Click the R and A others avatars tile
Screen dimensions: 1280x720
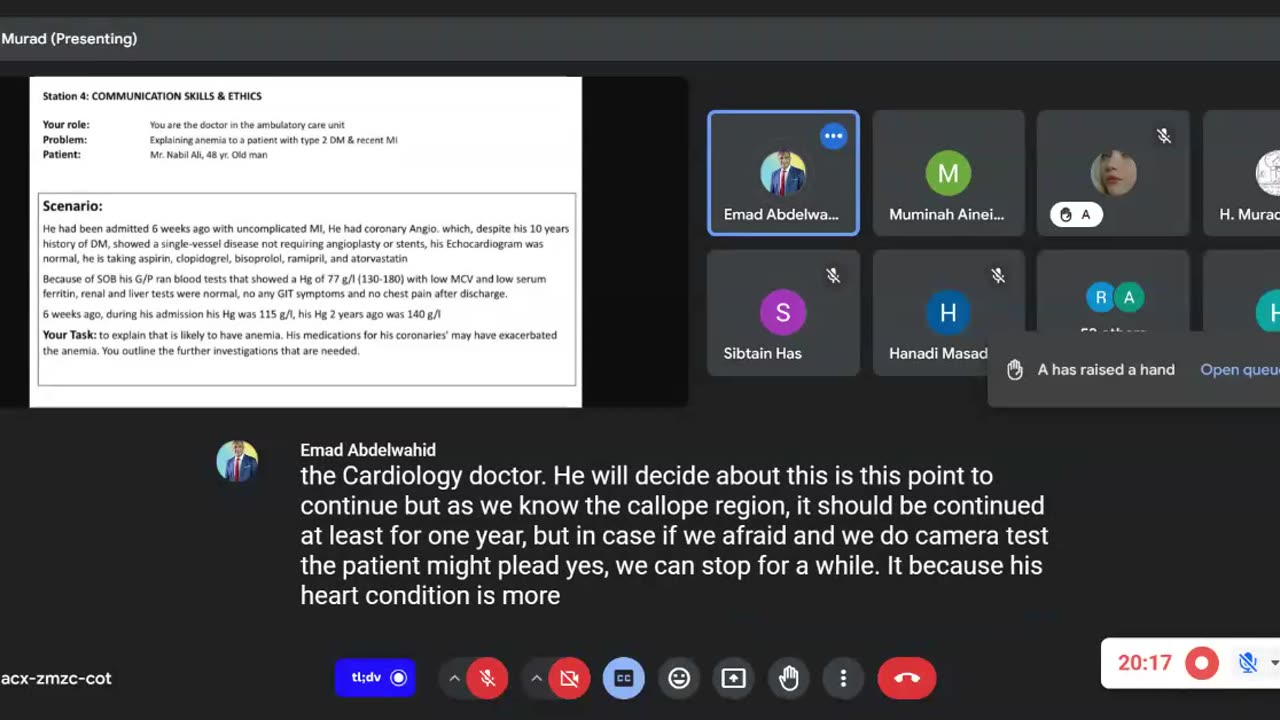pyautogui.click(x=1114, y=298)
